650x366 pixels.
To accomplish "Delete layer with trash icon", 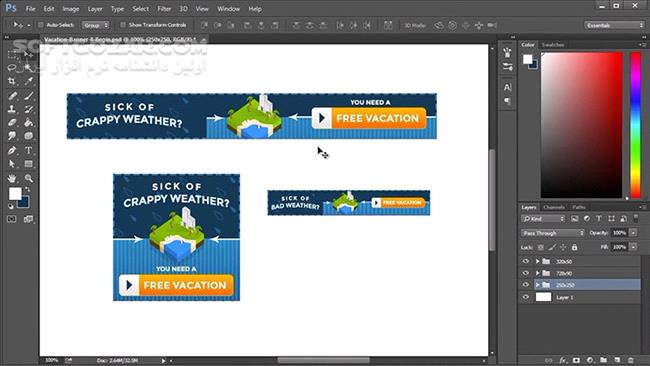I will pos(631,360).
